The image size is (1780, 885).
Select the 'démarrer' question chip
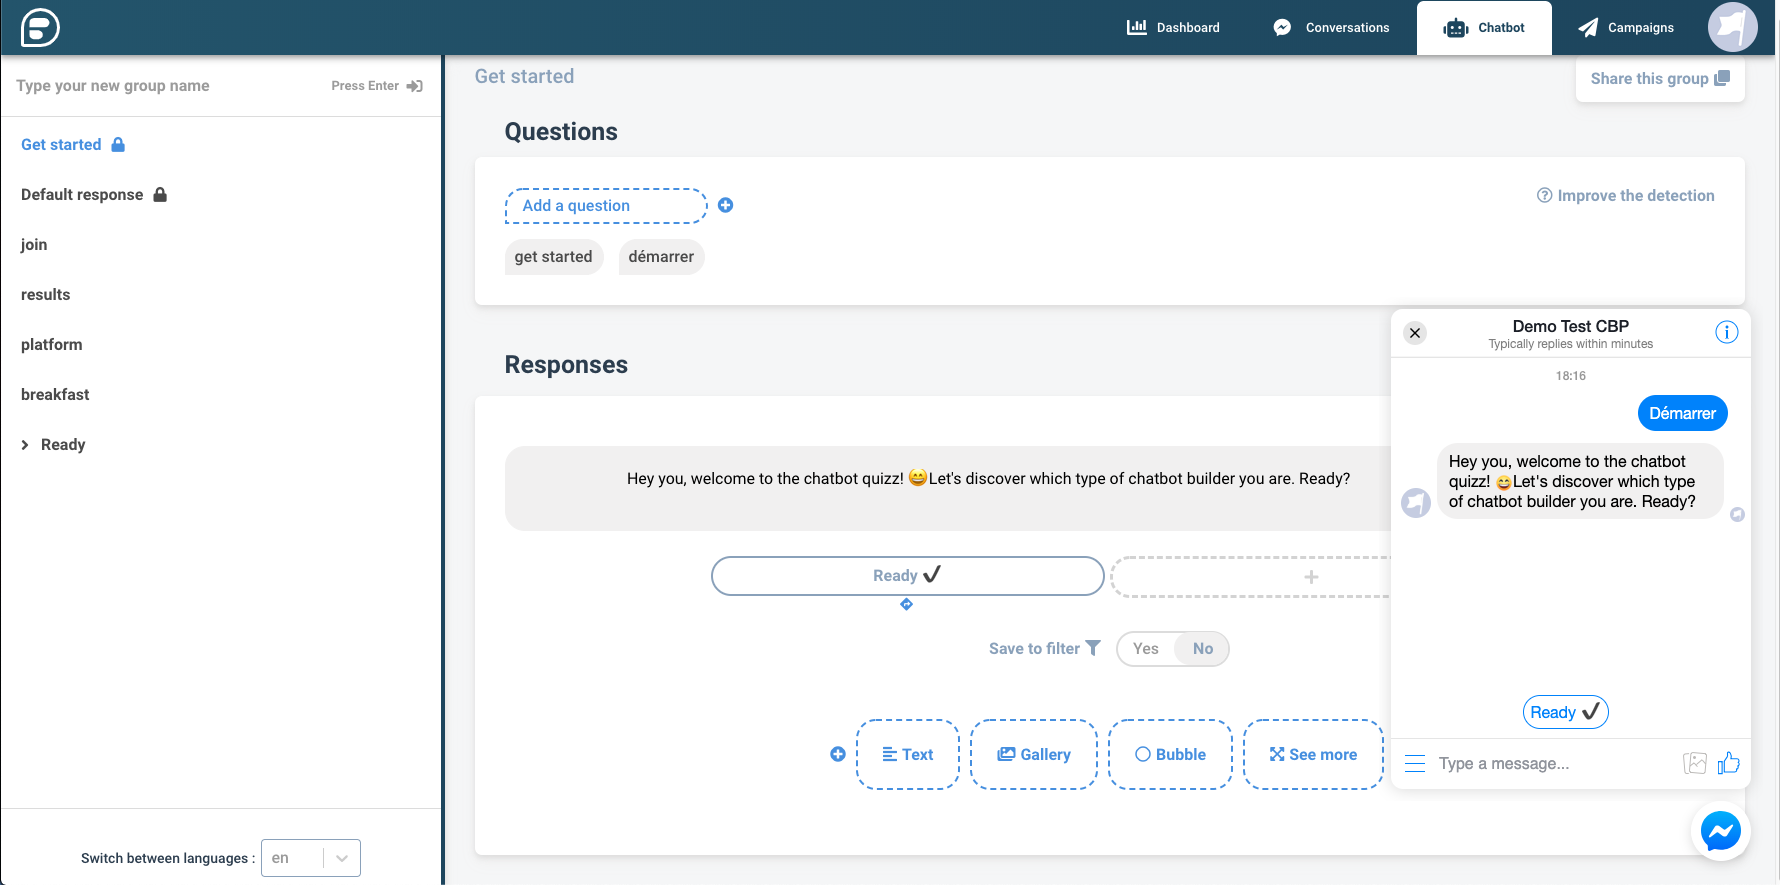[x=661, y=256]
